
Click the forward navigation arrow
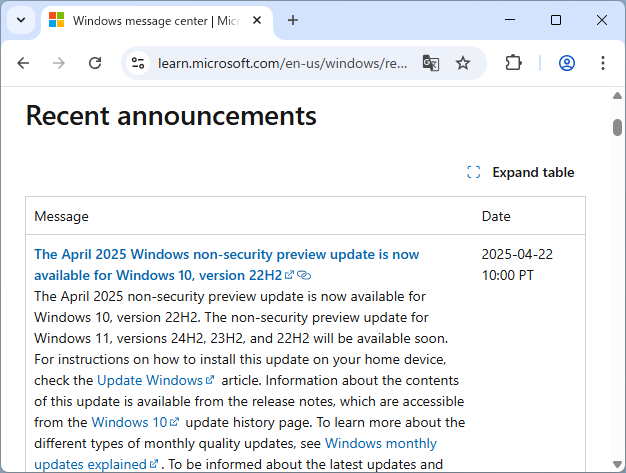(x=59, y=63)
